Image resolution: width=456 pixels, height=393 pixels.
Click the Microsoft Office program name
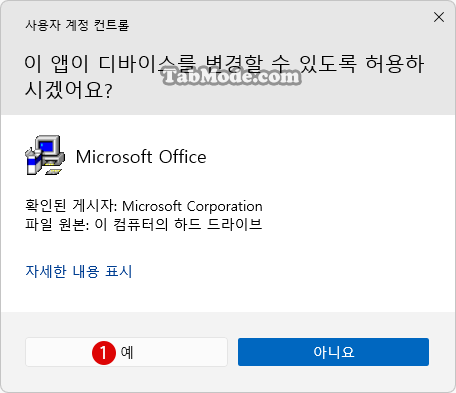tap(141, 157)
